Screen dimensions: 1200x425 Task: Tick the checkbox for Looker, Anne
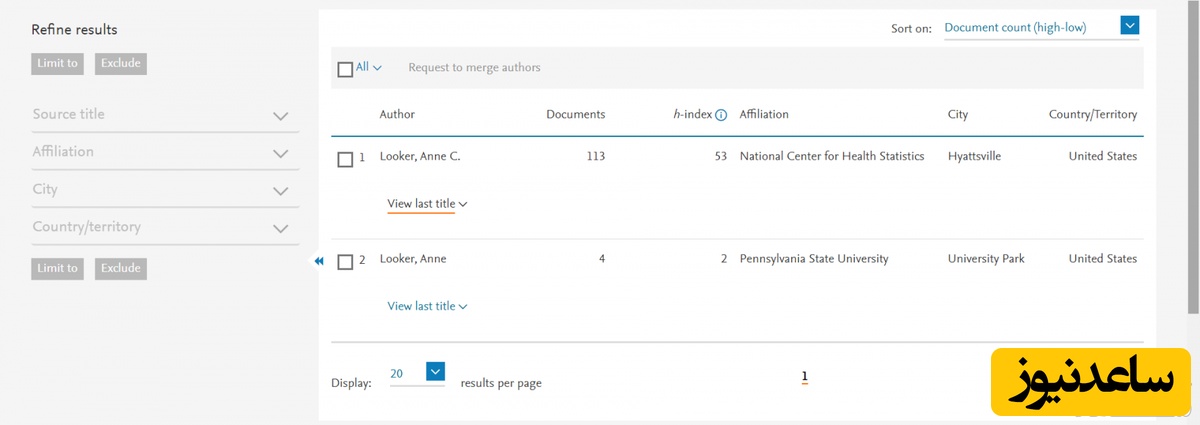tap(345, 262)
